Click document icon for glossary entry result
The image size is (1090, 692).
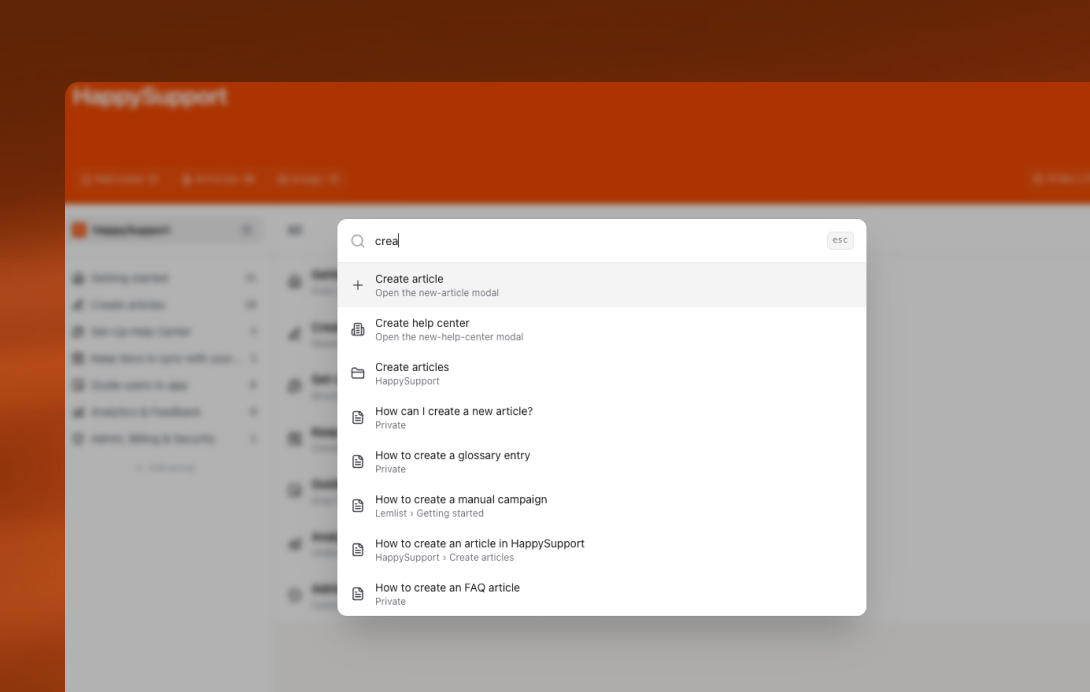pos(357,462)
